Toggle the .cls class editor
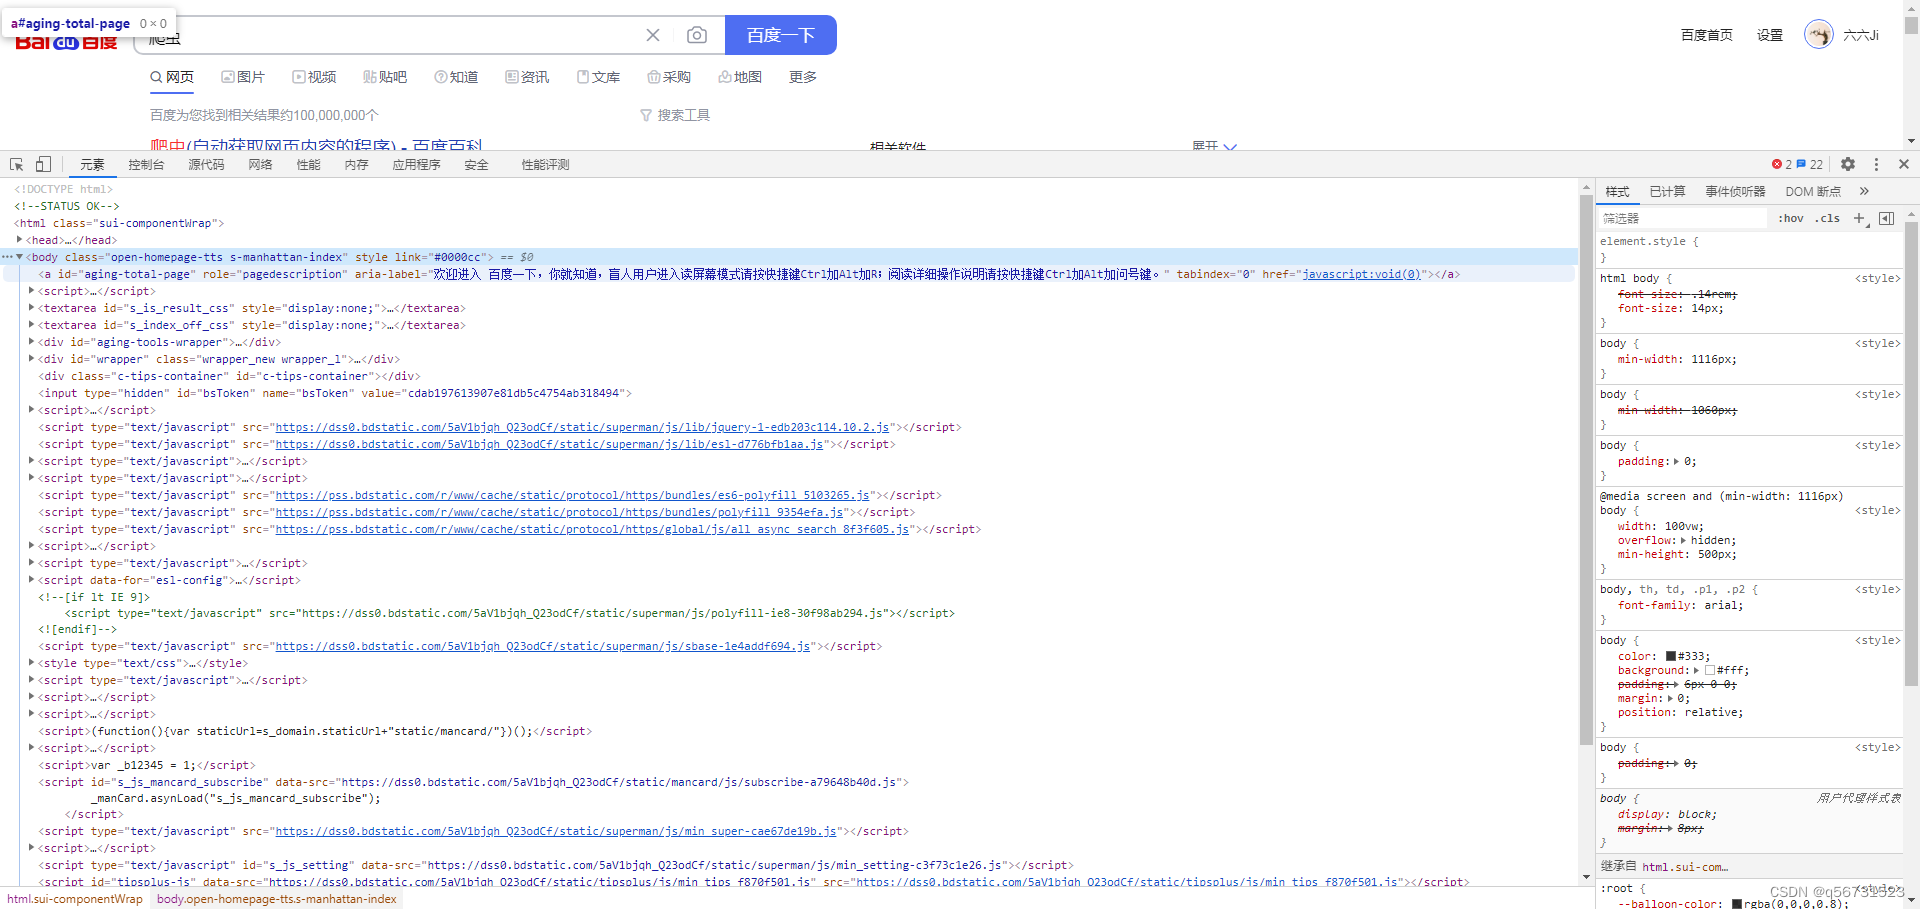The height and width of the screenshot is (909, 1920). coord(1828,218)
